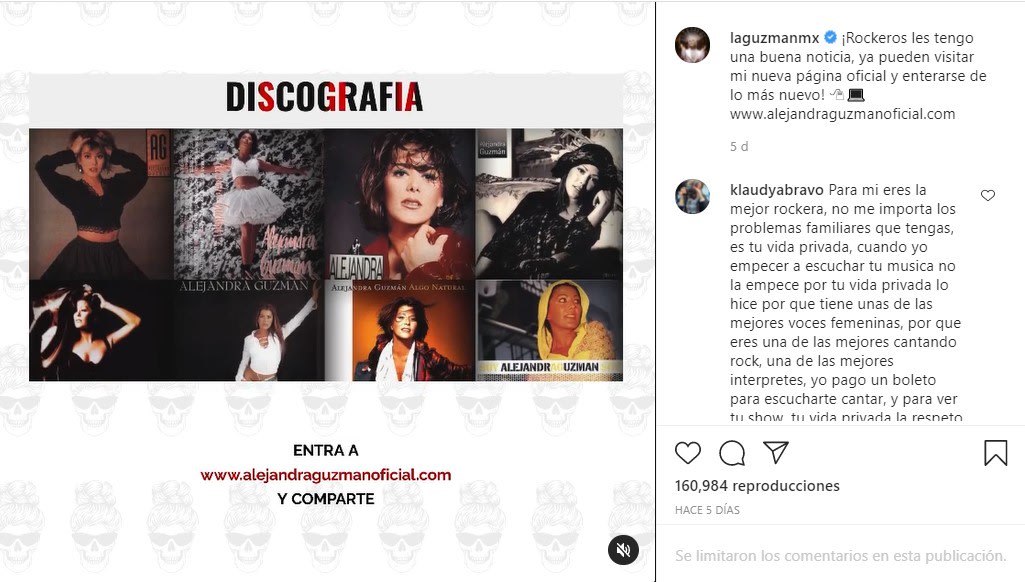Click the DISCOGRAFIA video heading
Screen dimensions: 1025x582
point(325,97)
